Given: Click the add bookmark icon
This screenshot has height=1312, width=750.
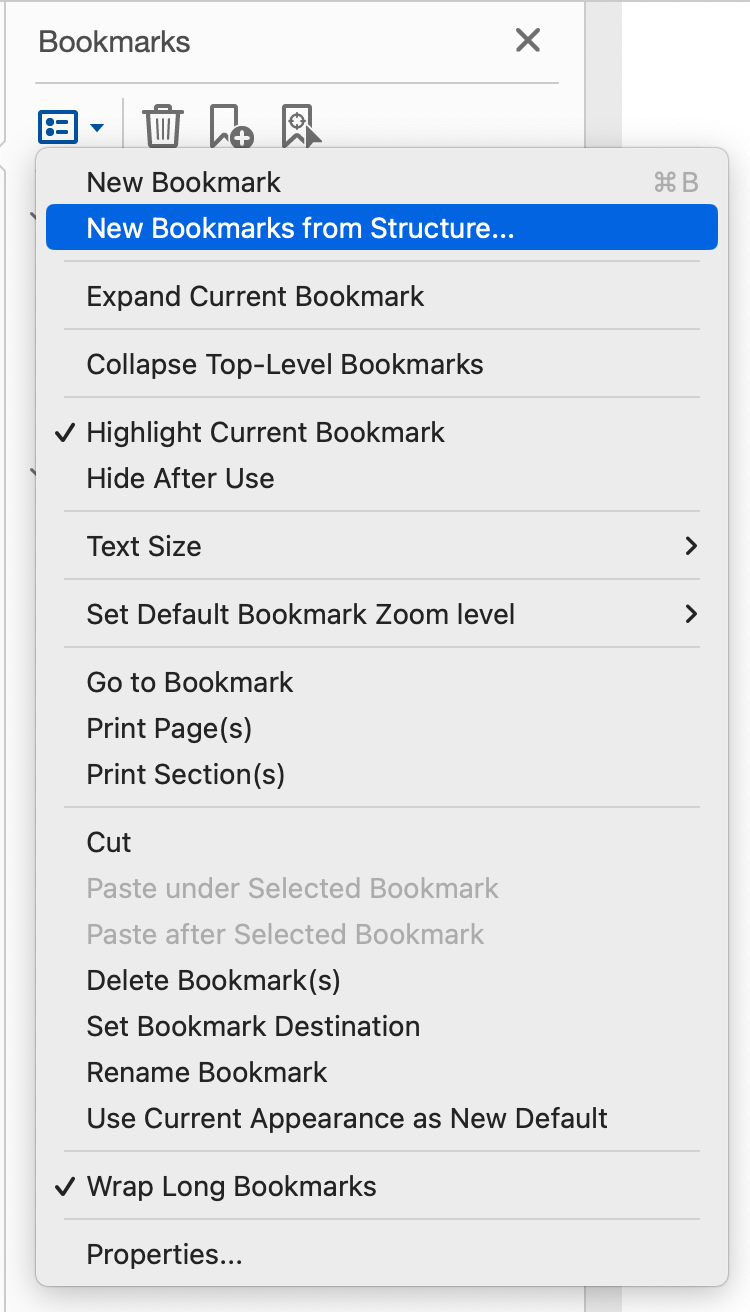Looking at the screenshot, I should point(230,126).
